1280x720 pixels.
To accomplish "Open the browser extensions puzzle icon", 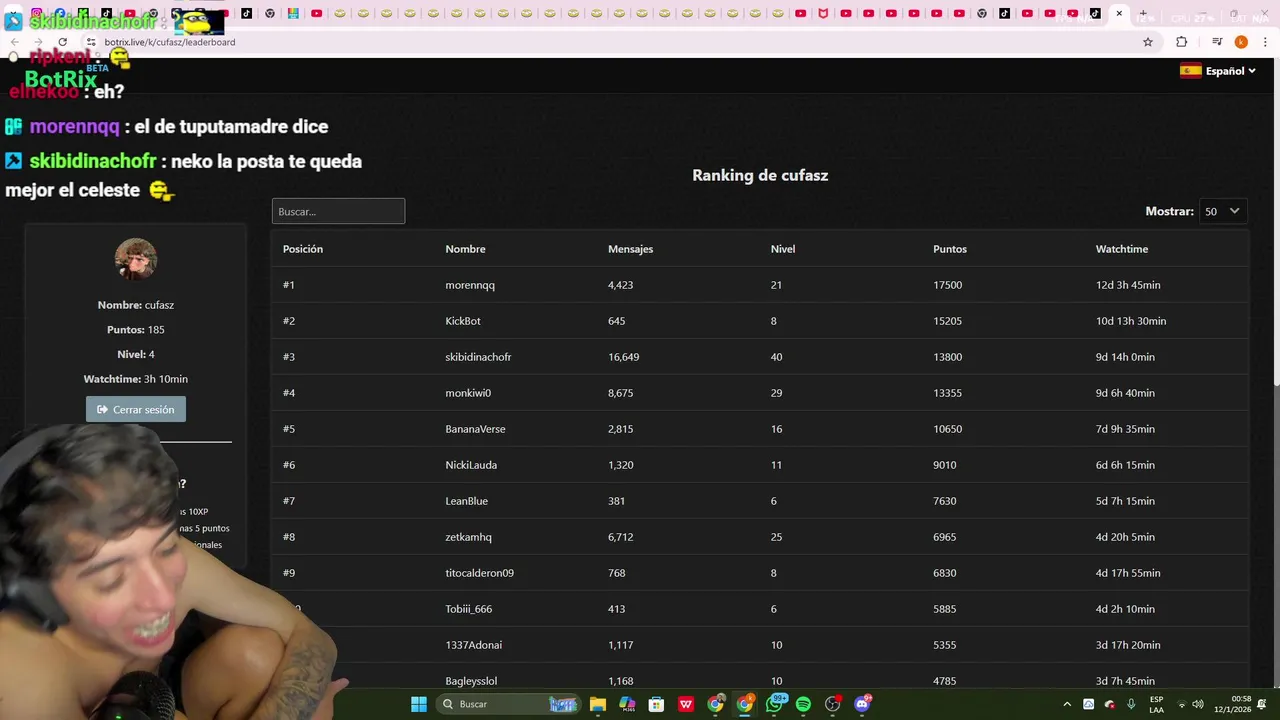I will click(1181, 42).
